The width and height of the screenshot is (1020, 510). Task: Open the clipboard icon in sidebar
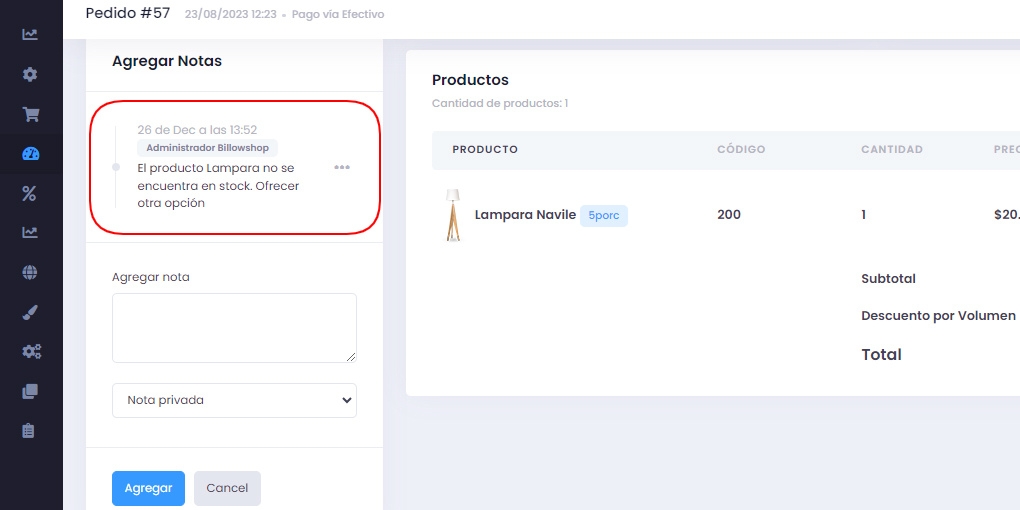(x=30, y=431)
